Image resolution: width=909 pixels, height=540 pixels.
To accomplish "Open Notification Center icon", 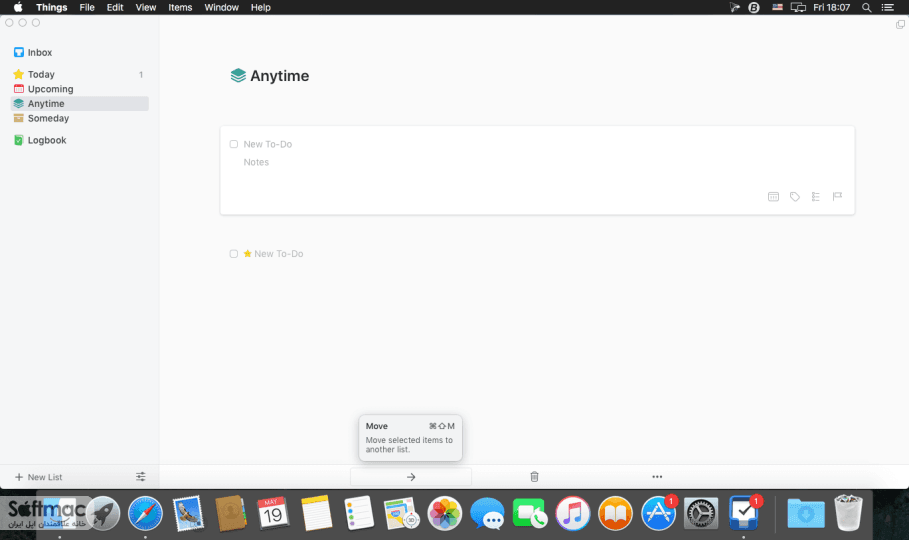I will [x=888, y=8].
